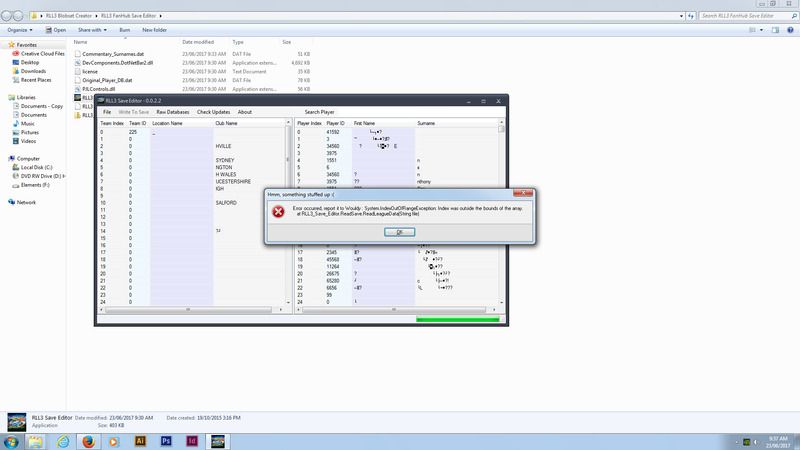Click Search Player in Save Editor menu bar
Image resolution: width=800 pixels, height=450 pixels.
319,112
